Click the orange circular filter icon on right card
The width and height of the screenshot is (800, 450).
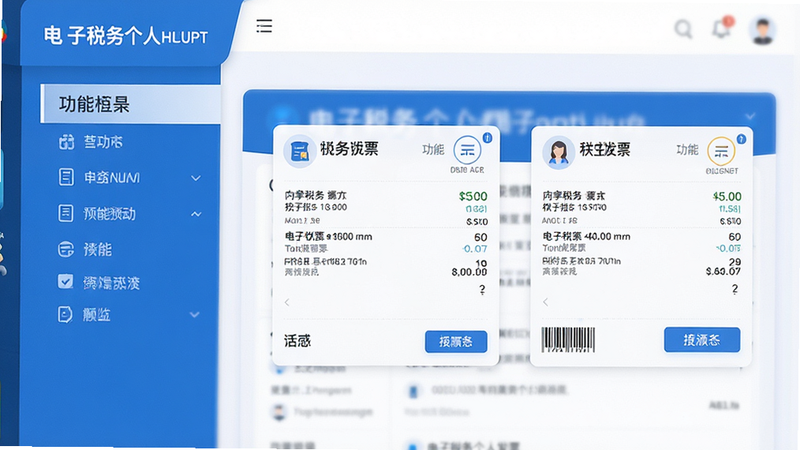[x=721, y=151]
